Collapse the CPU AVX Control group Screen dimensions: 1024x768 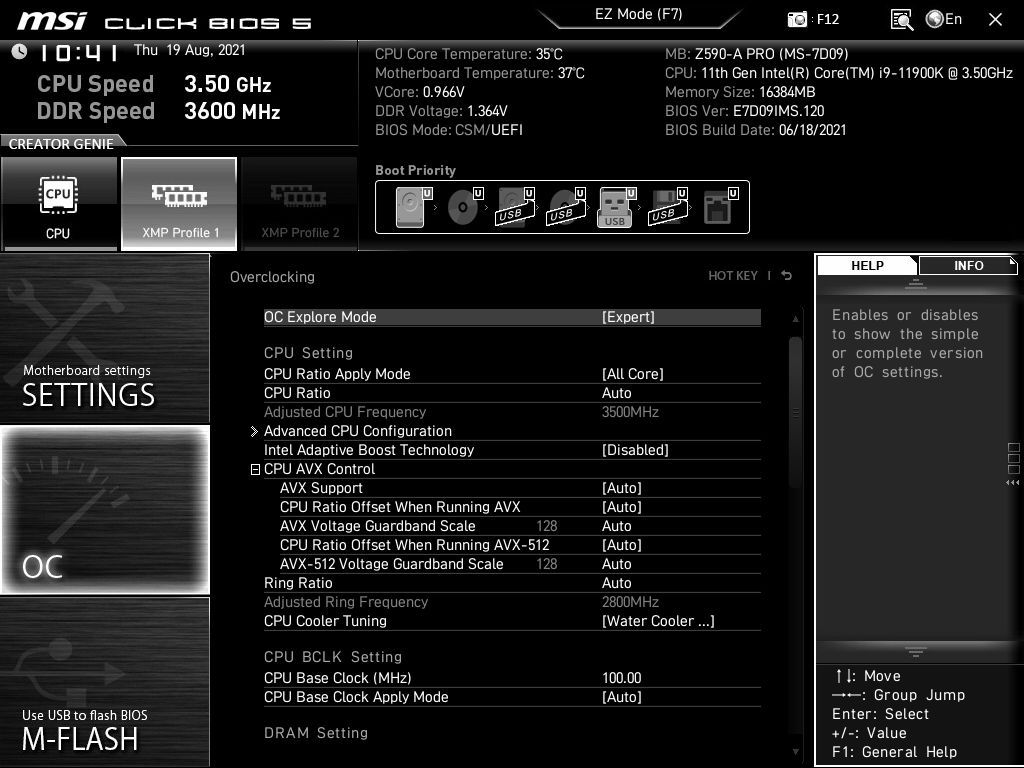255,469
